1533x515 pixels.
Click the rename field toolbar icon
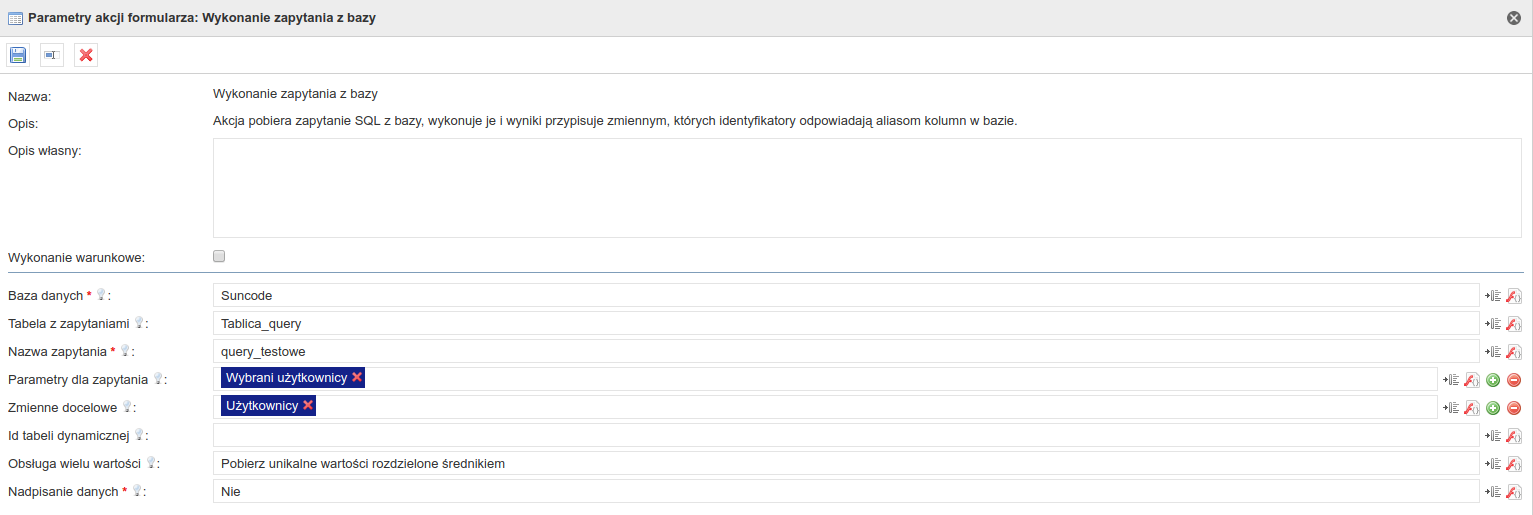(x=52, y=55)
